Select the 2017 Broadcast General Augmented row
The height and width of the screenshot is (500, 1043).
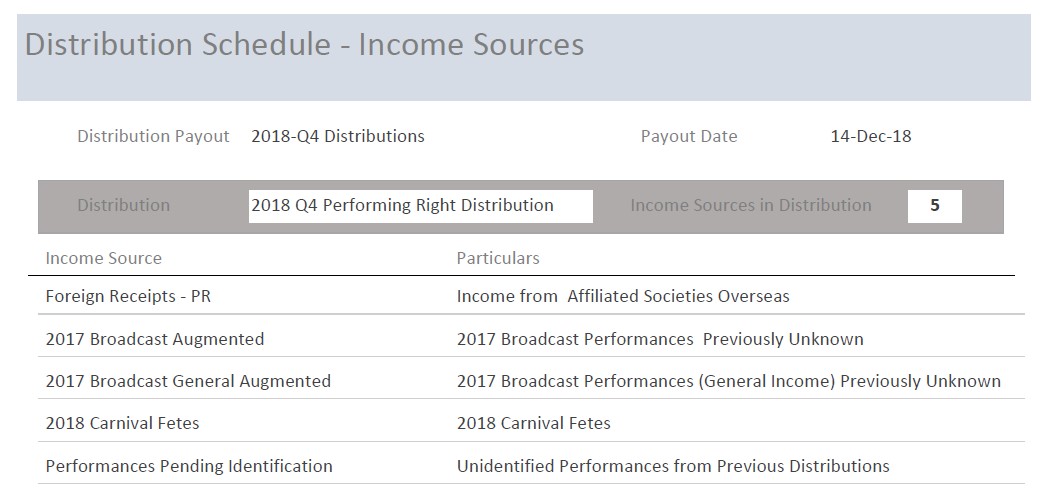click(188, 381)
